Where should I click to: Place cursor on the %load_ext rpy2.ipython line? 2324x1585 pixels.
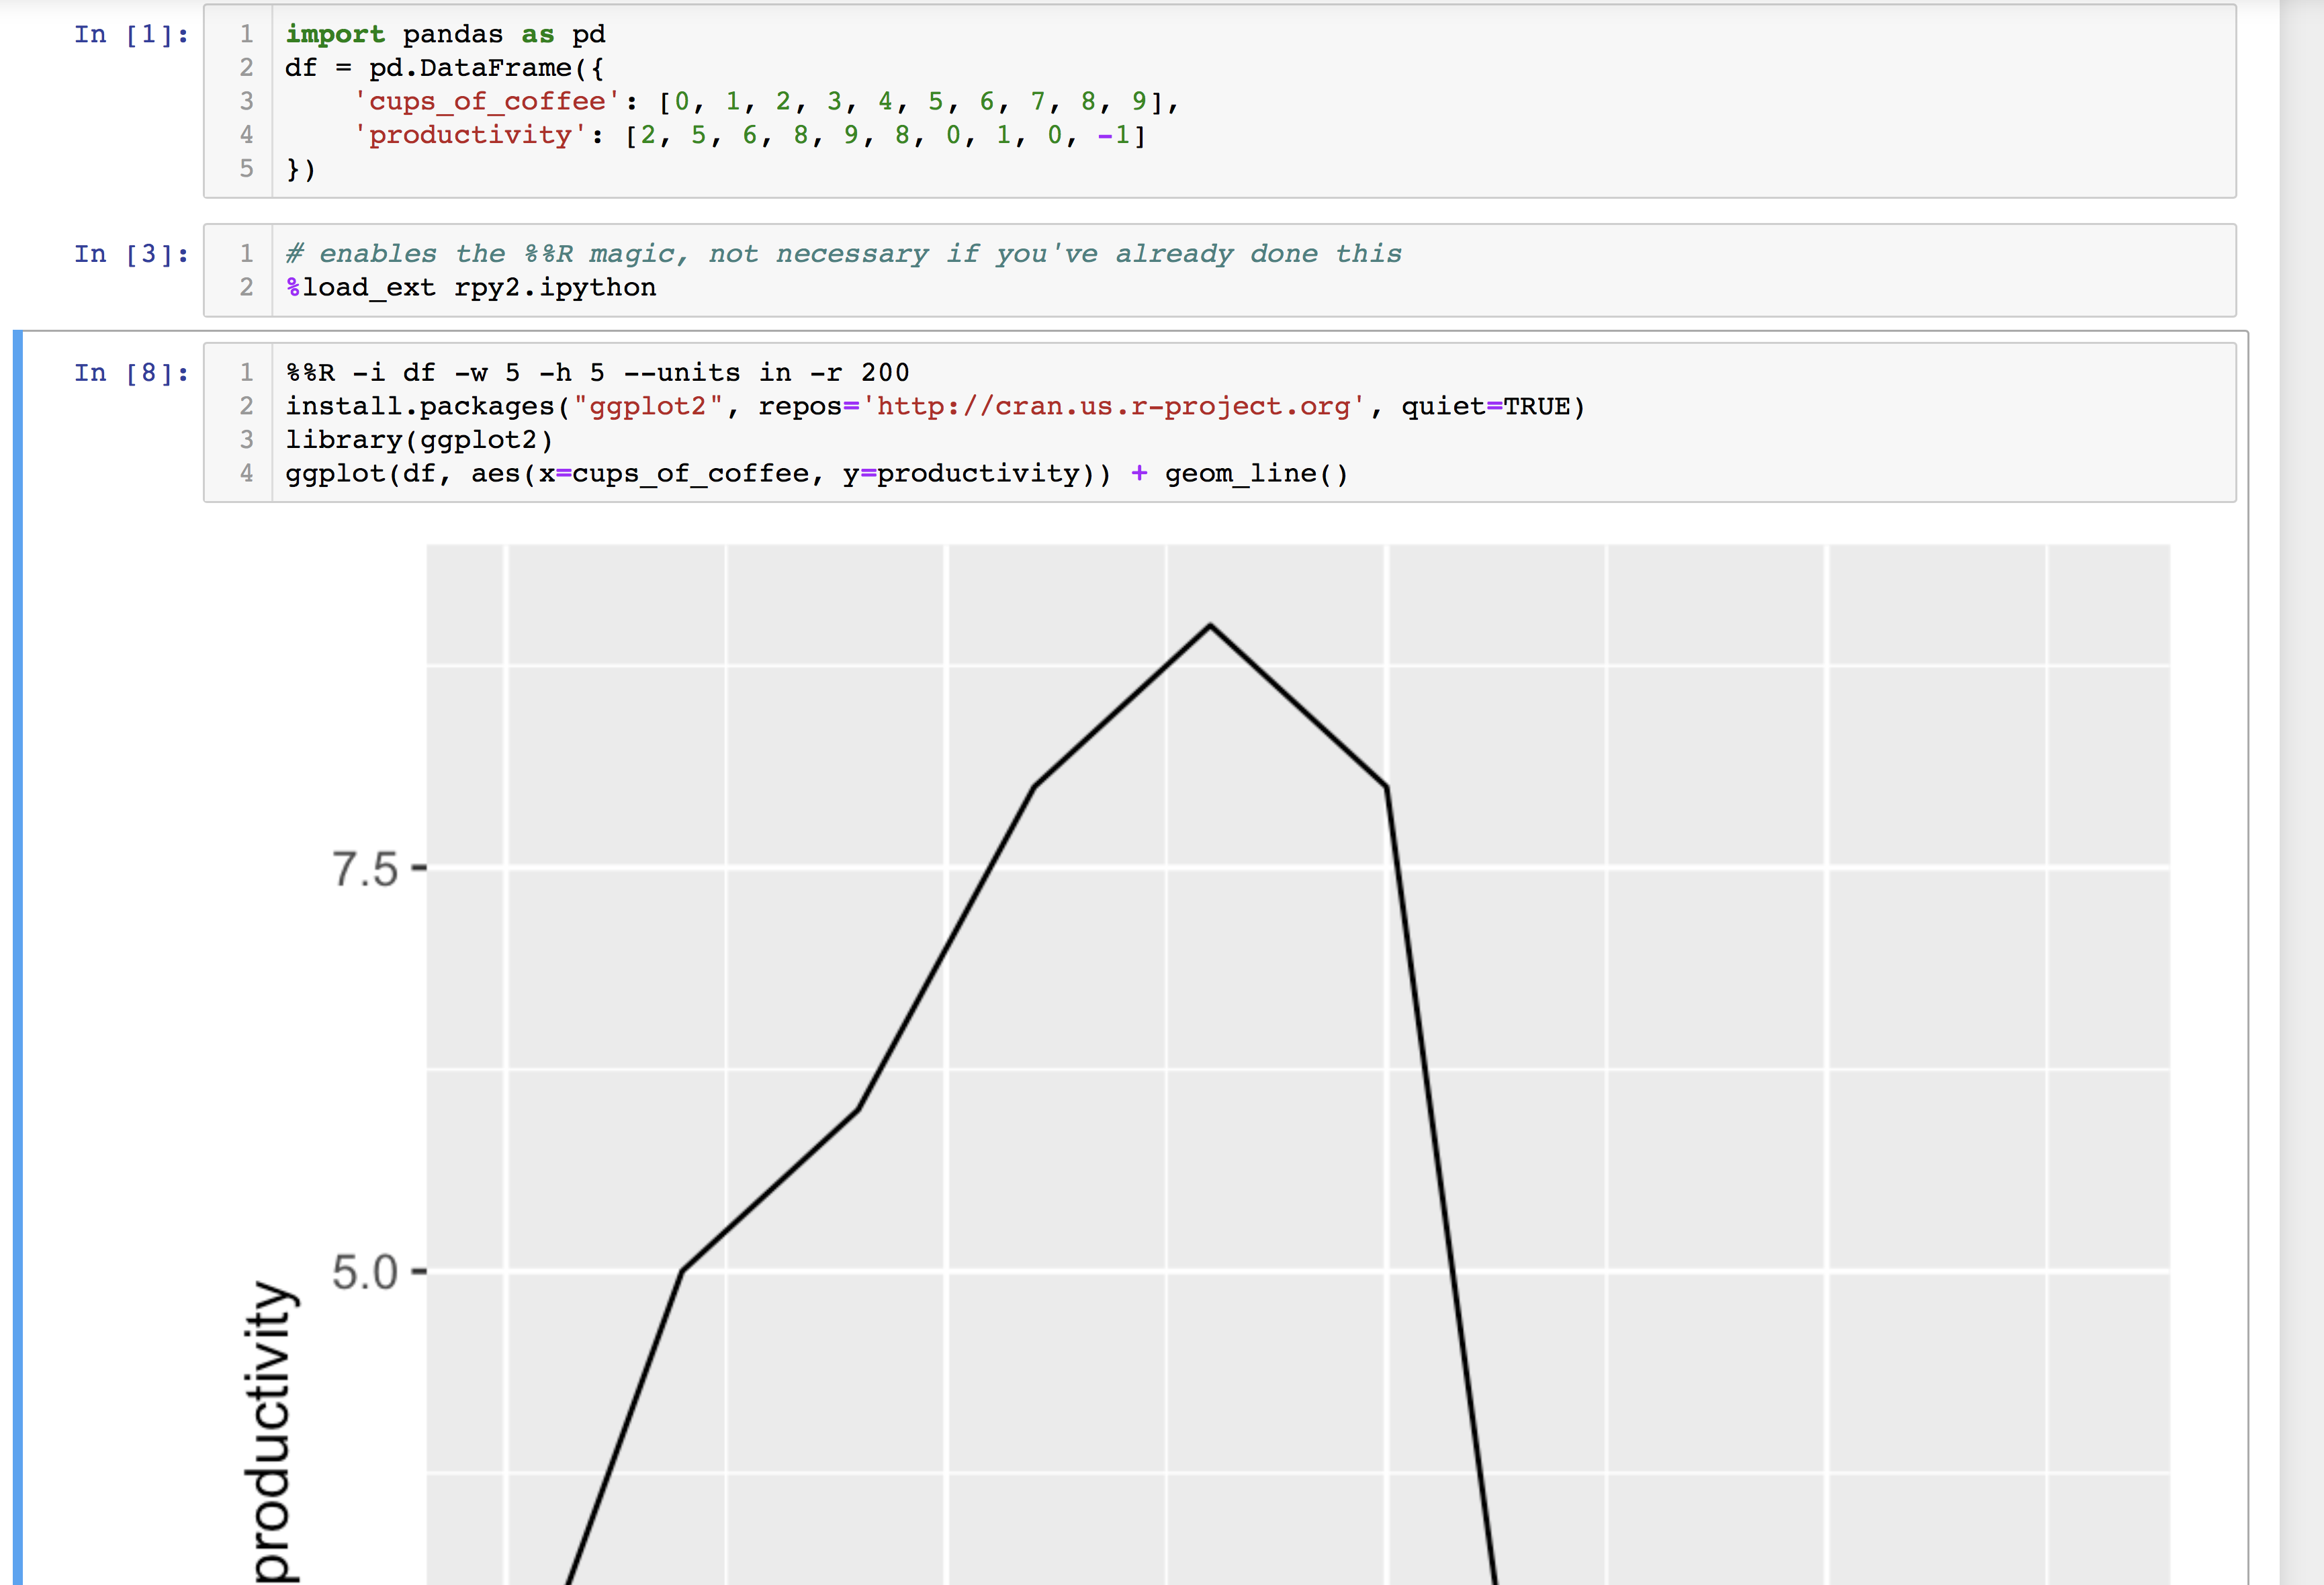(x=471, y=288)
